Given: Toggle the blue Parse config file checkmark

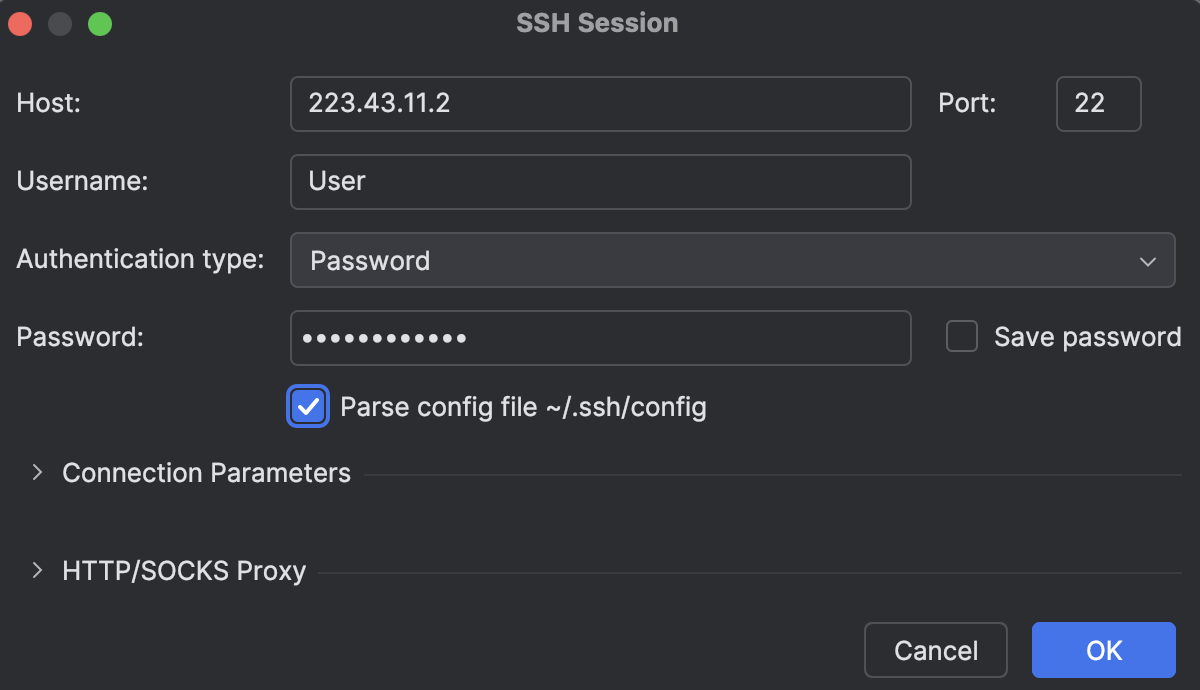Looking at the screenshot, I should [308, 406].
